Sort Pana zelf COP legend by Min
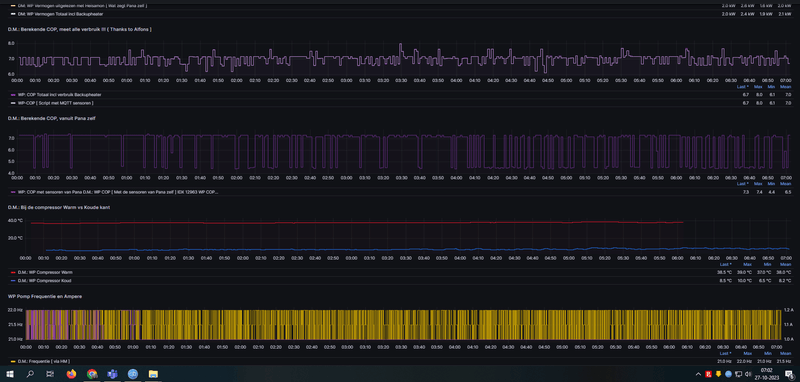Screen dimensions: 800x382 click(x=772, y=184)
